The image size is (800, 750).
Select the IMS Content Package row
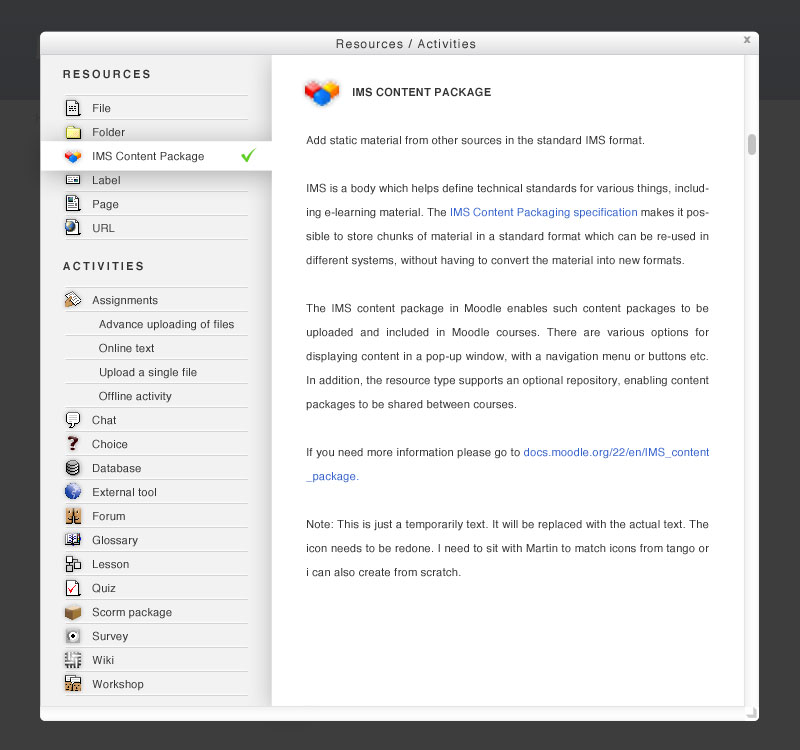click(156, 156)
